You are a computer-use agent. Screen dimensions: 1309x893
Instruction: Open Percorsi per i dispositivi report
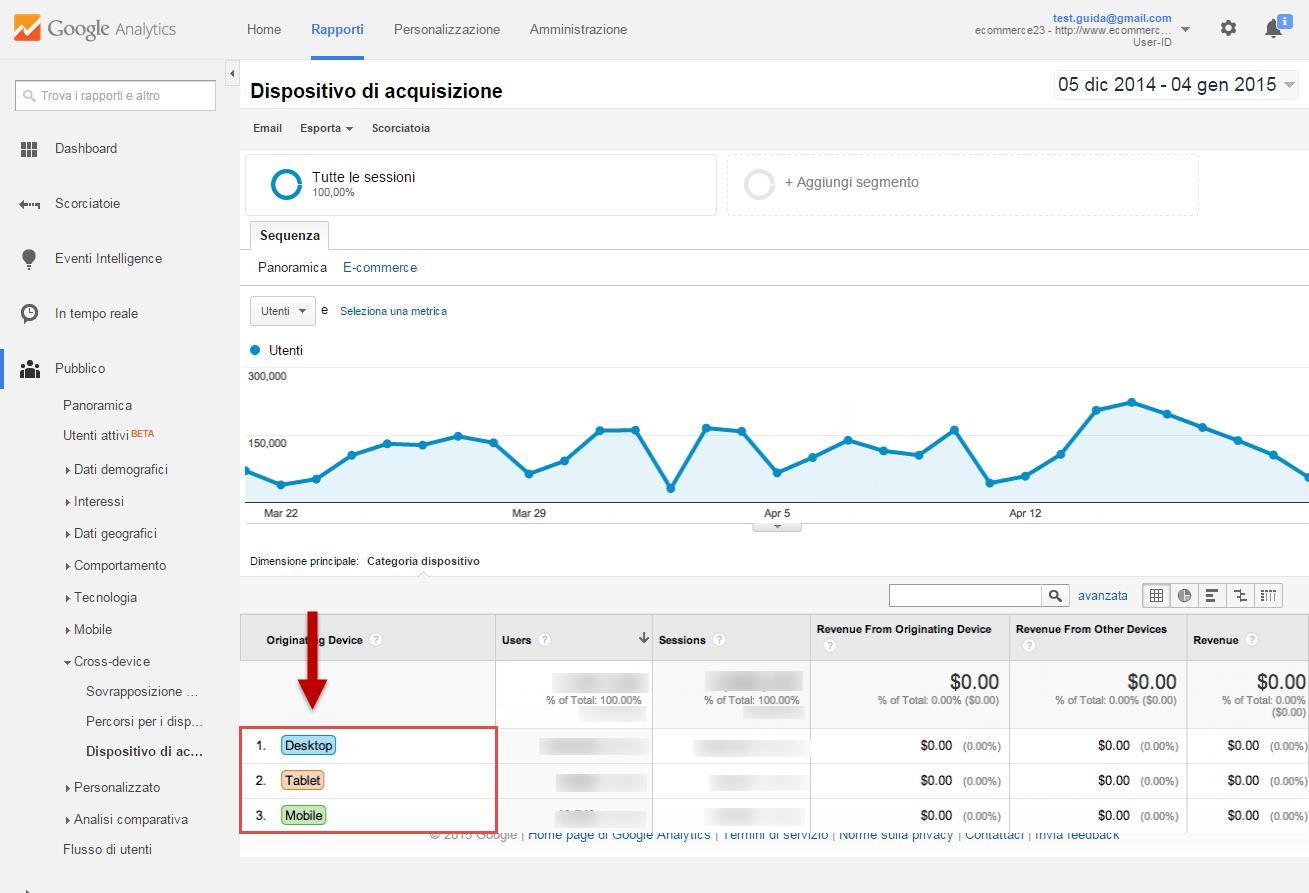point(144,722)
